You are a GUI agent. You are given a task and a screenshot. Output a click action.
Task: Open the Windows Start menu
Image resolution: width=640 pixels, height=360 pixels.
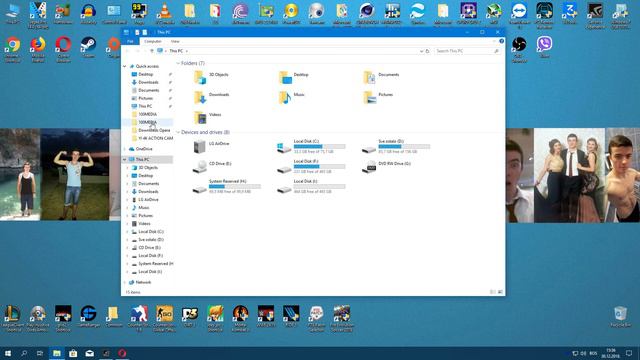7,353
